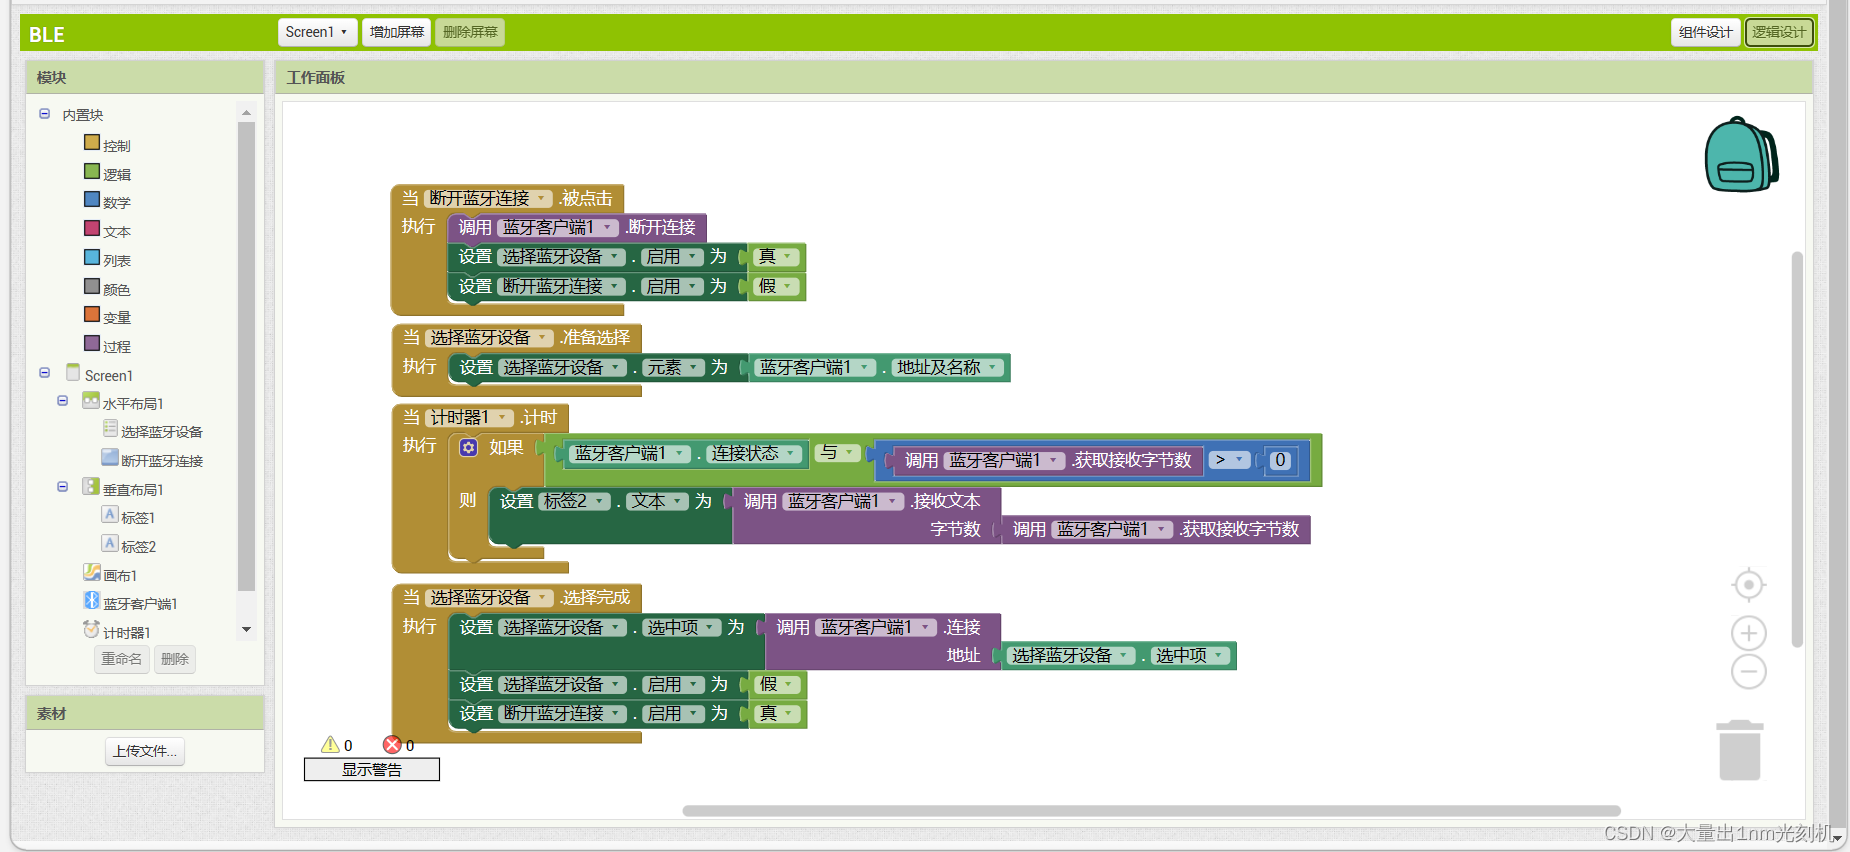Viewport: 1850px width, 852px height.
Task: Zoom in with the plus icon
Action: pyautogui.click(x=1749, y=633)
